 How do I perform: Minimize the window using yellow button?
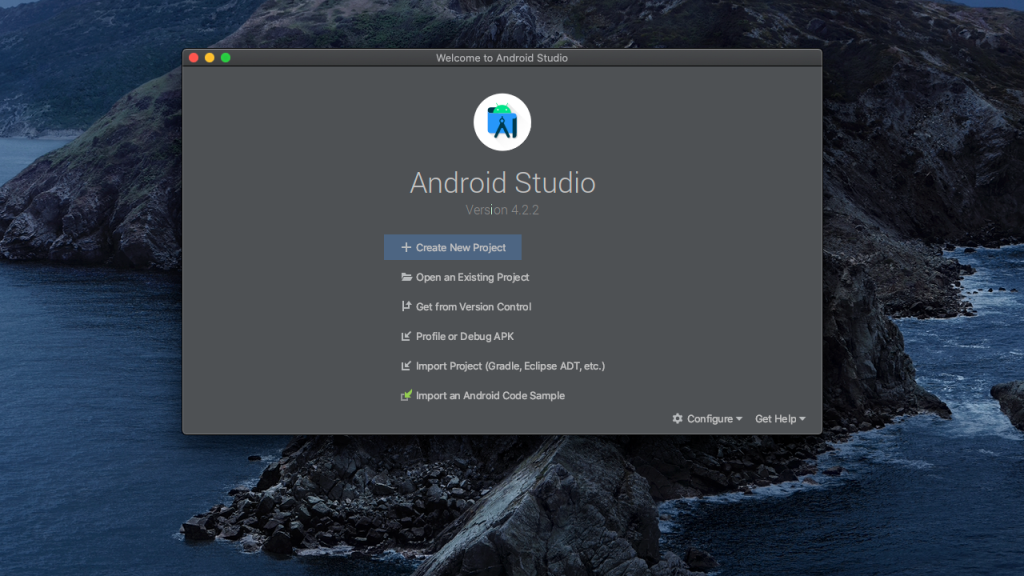click(210, 57)
